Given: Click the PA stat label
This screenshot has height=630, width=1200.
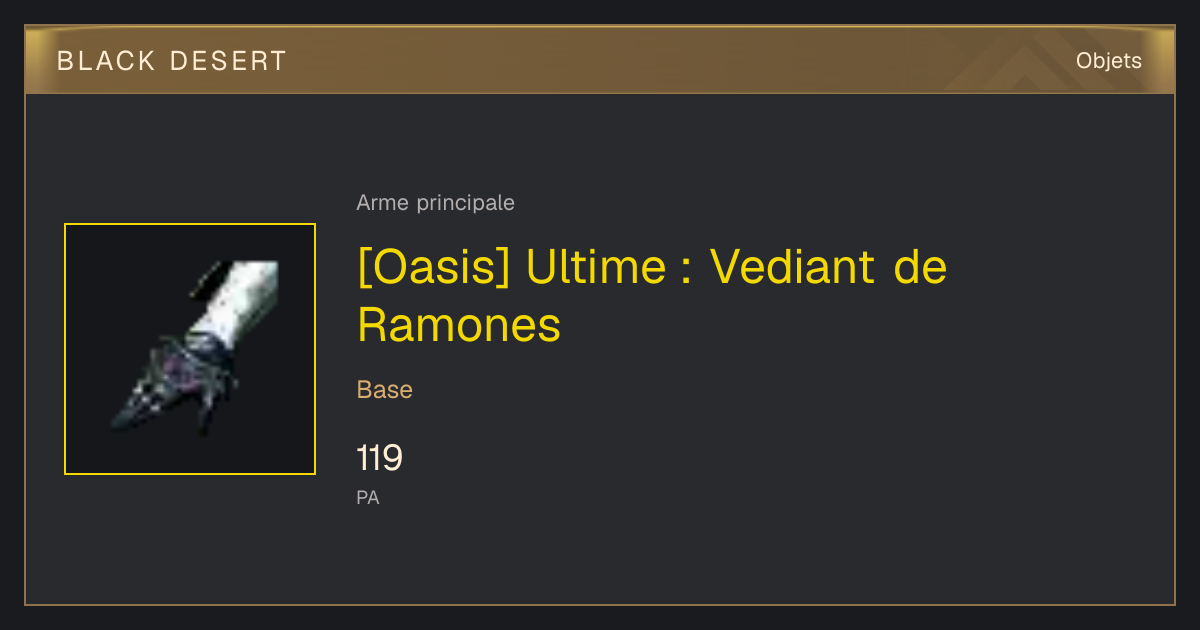Looking at the screenshot, I should [x=368, y=497].
